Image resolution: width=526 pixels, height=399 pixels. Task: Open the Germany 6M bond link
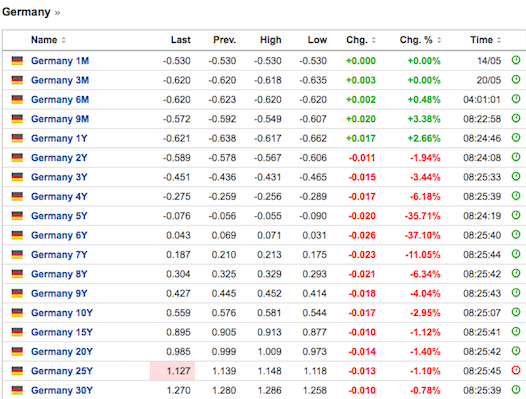tap(60, 100)
